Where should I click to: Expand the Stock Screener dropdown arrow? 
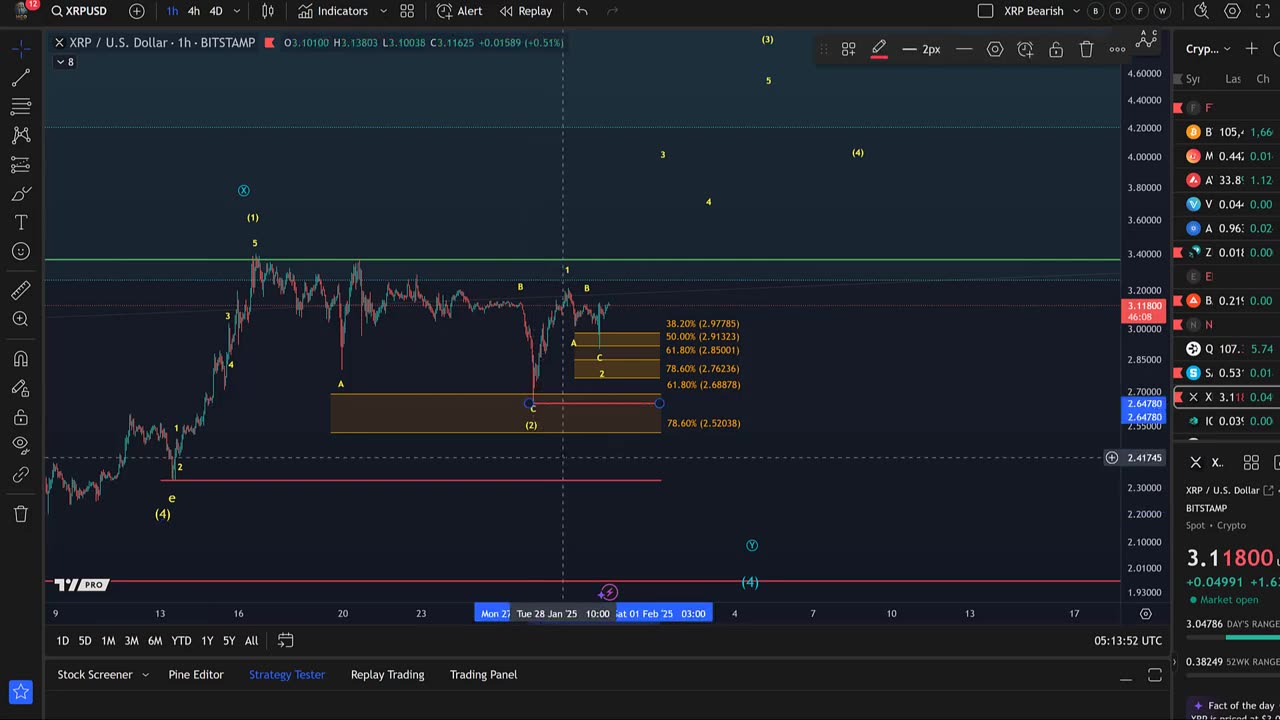point(145,675)
